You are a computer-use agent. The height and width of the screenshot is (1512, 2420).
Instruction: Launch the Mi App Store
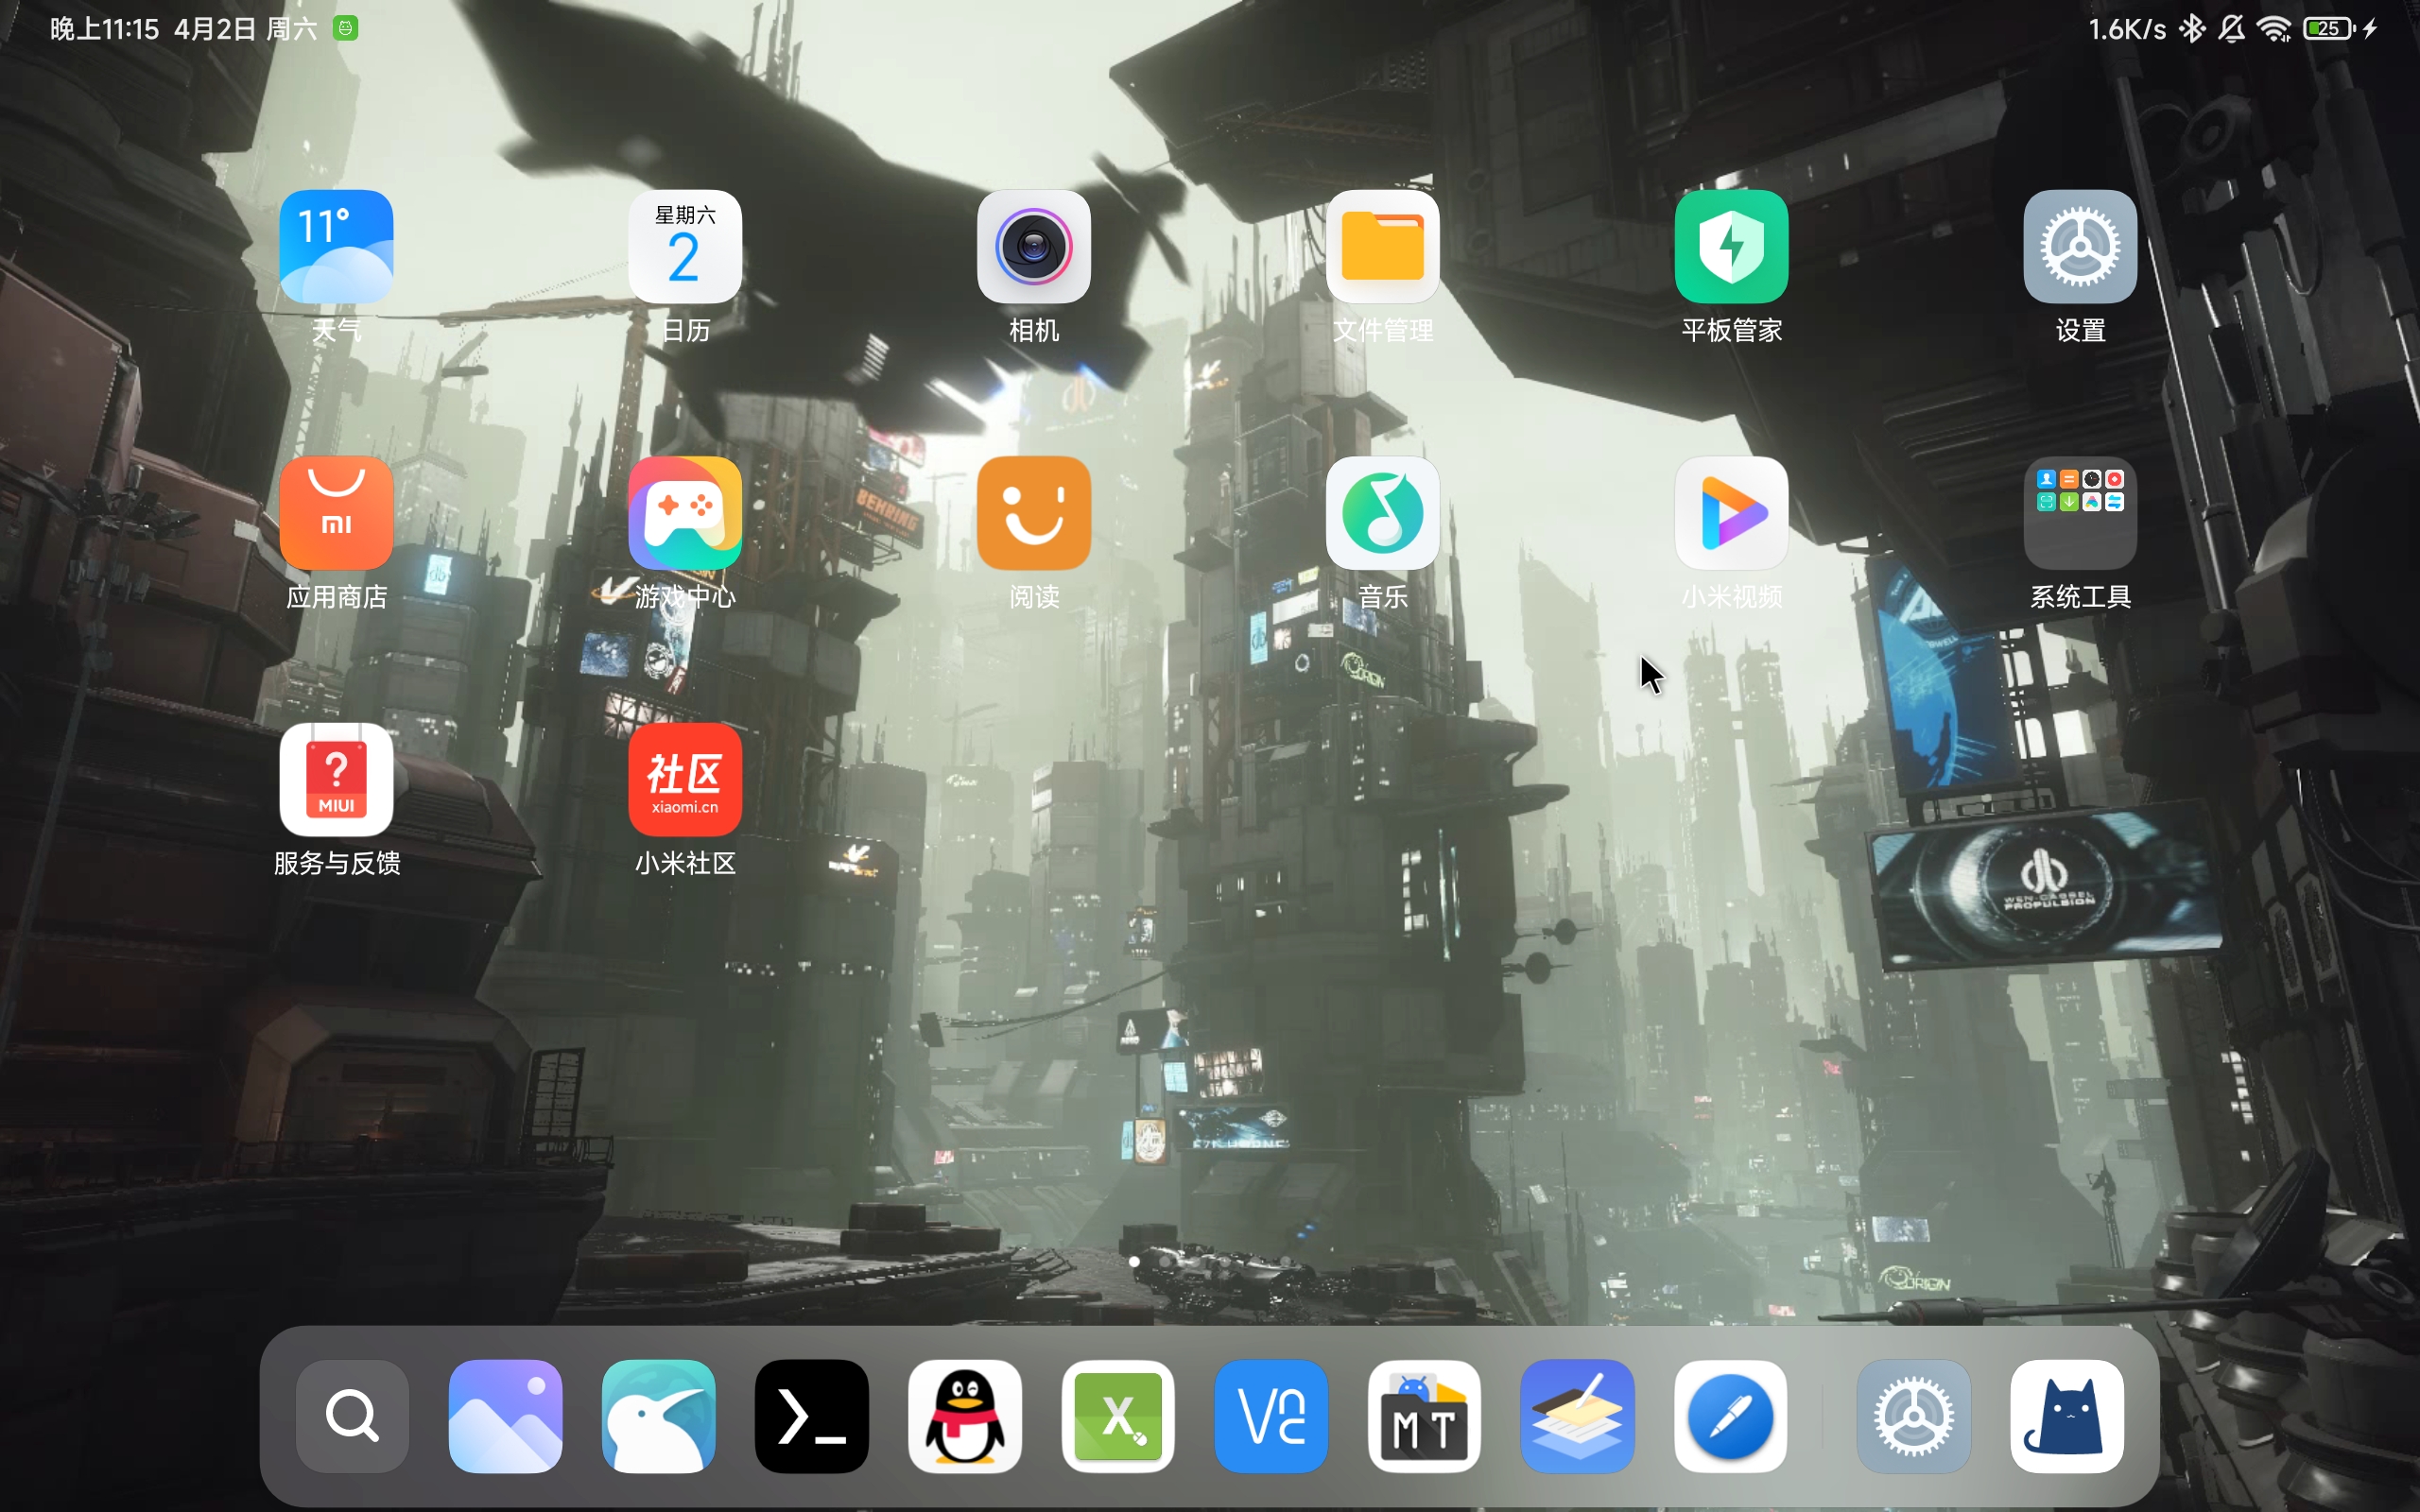336,513
